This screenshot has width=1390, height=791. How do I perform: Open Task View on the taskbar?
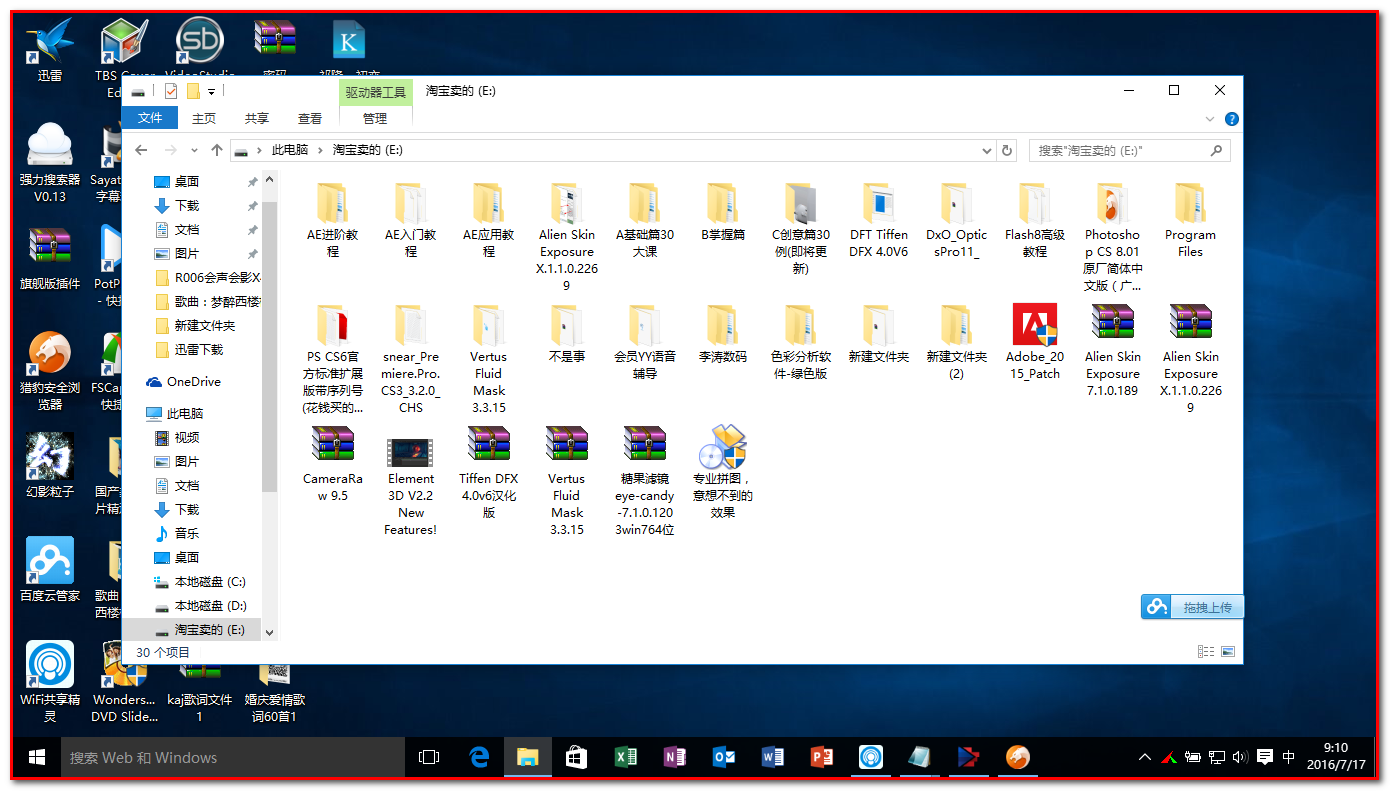tap(429, 758)
